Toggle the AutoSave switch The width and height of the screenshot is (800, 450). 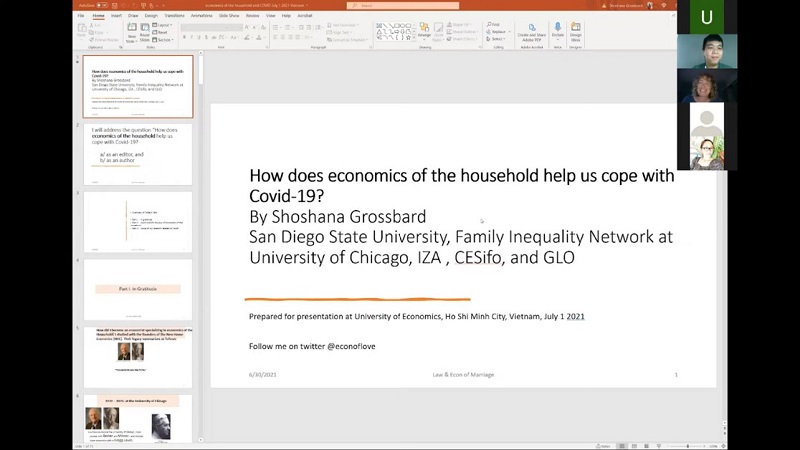coord(102,5)
